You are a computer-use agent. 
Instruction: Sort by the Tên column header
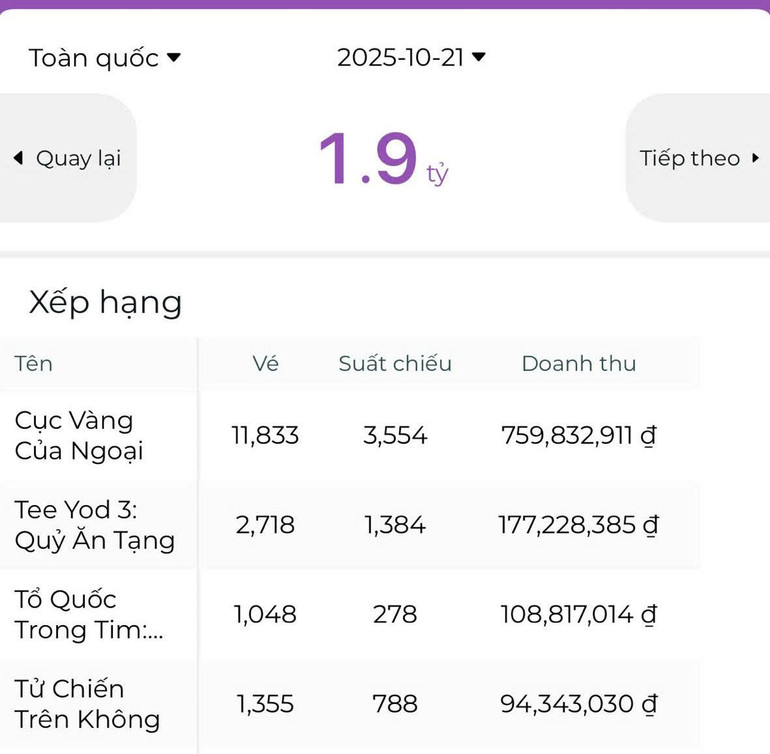33,363
